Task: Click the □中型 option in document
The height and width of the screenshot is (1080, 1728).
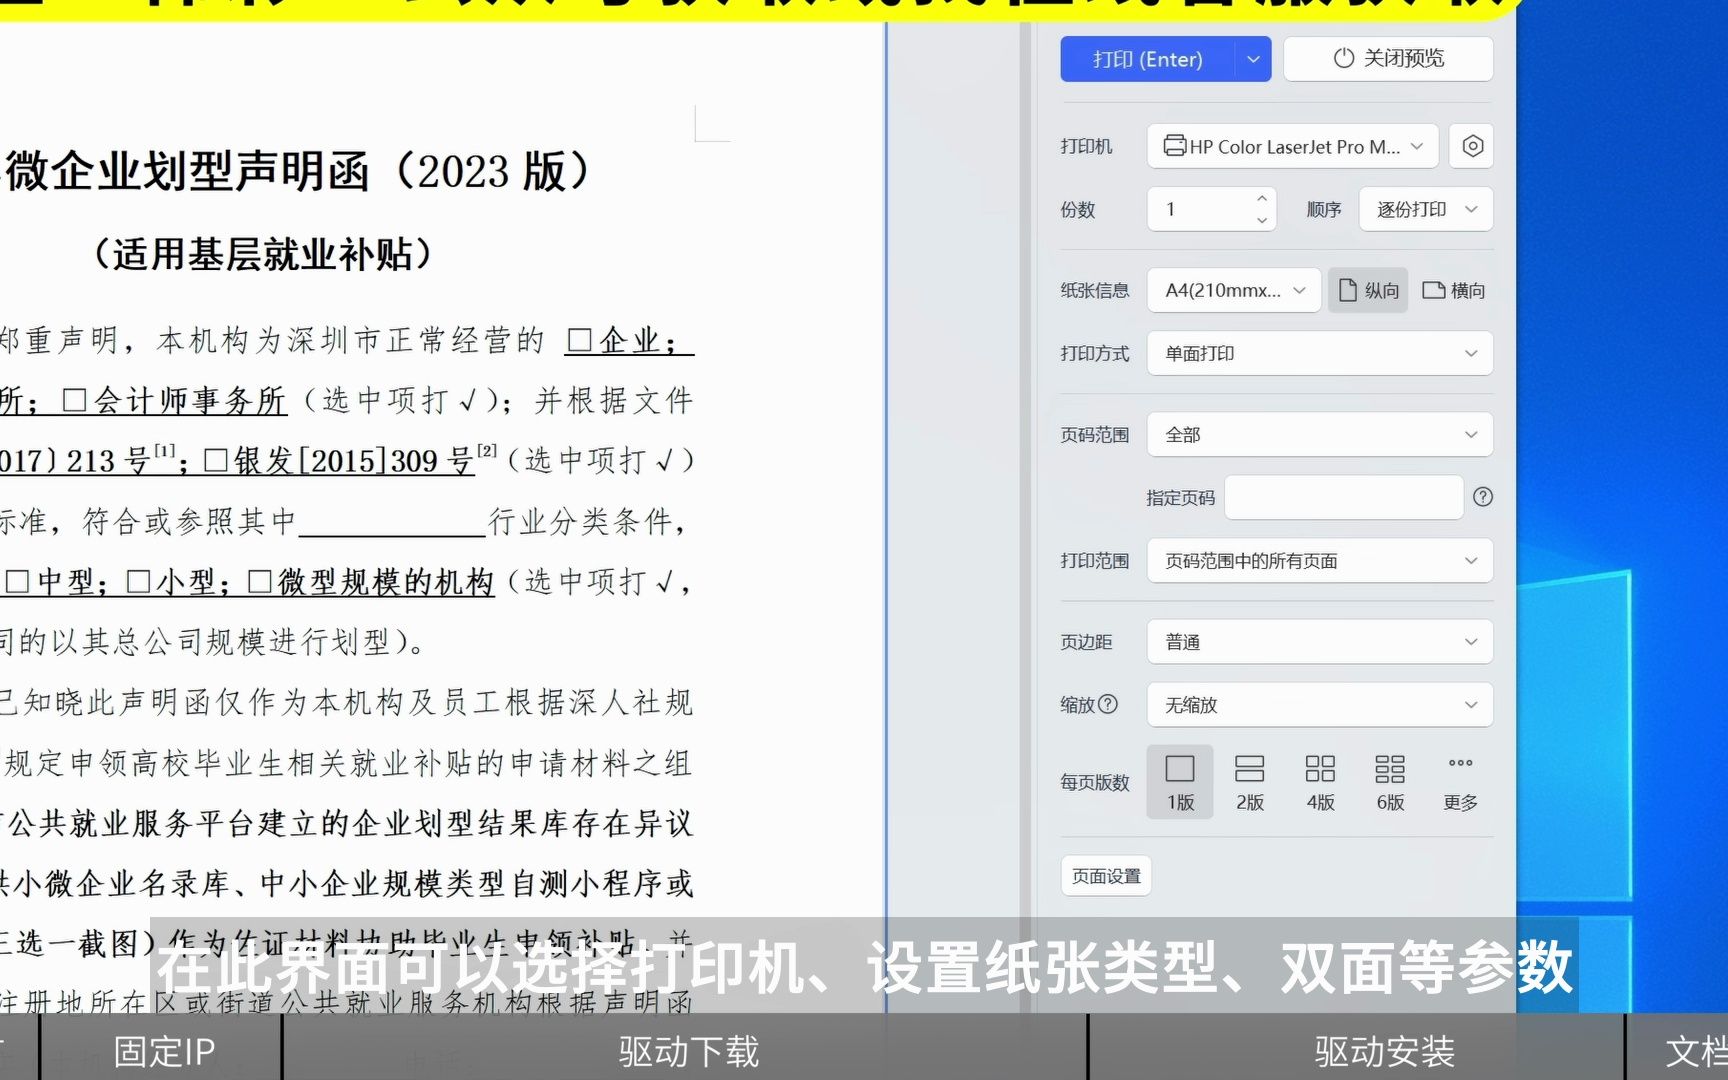Action: click(49, 582)
